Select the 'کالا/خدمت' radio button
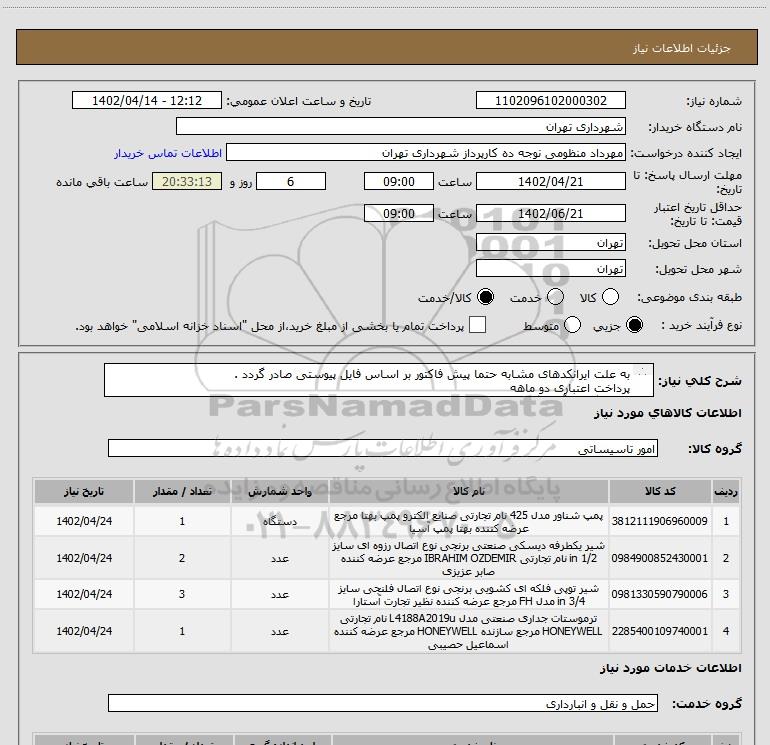The height and width of the screenshot is (745, 770). [x=486, y=297]
